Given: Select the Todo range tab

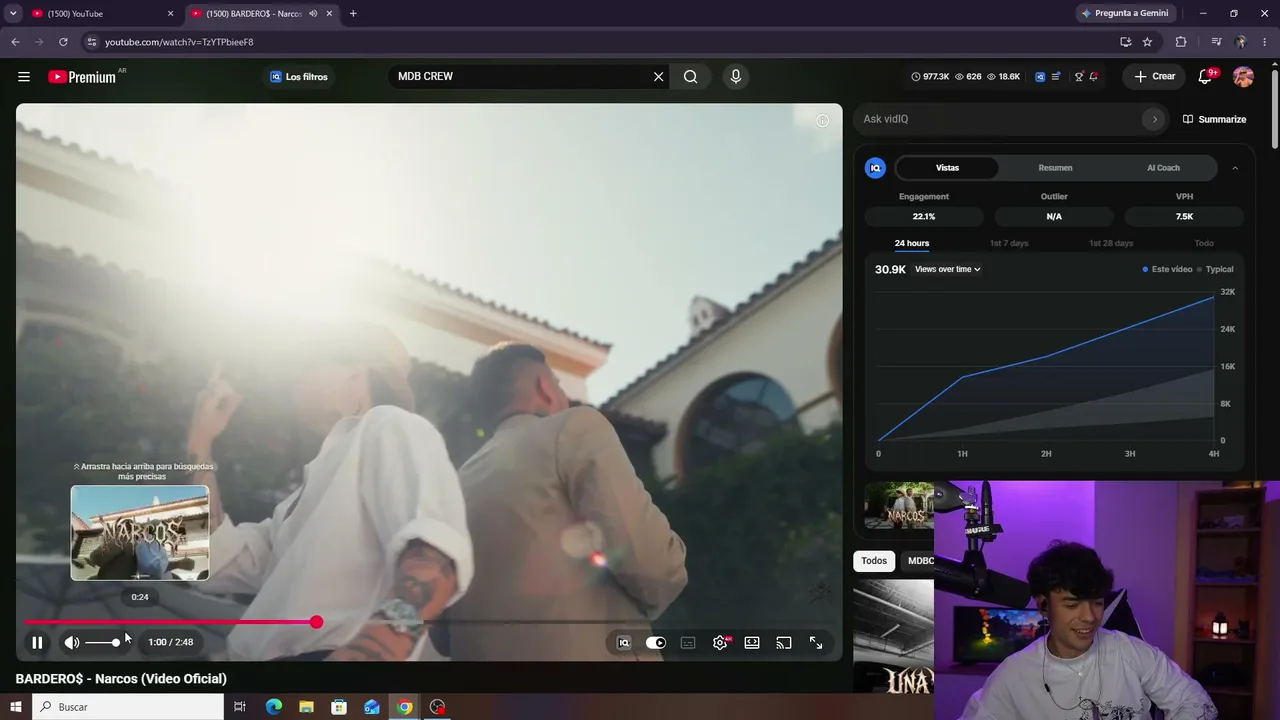Looking at the screenshot, I should point(1204,243).
